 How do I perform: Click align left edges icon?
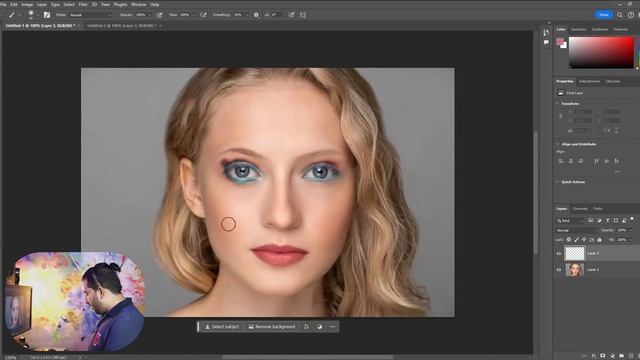click(561, 161)
